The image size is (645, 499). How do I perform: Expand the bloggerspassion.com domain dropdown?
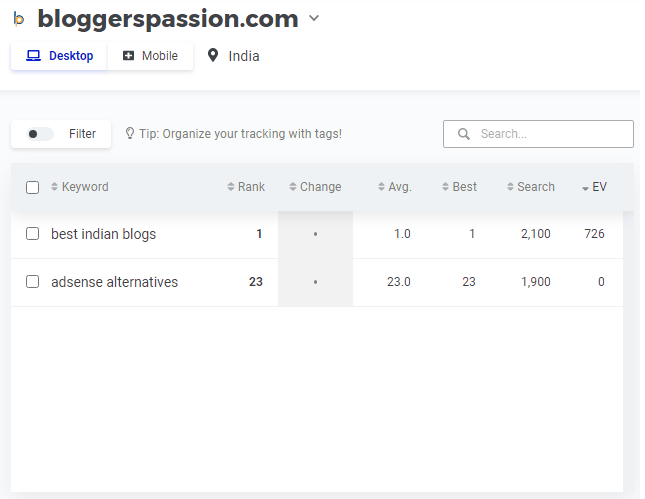coord(314,18)
